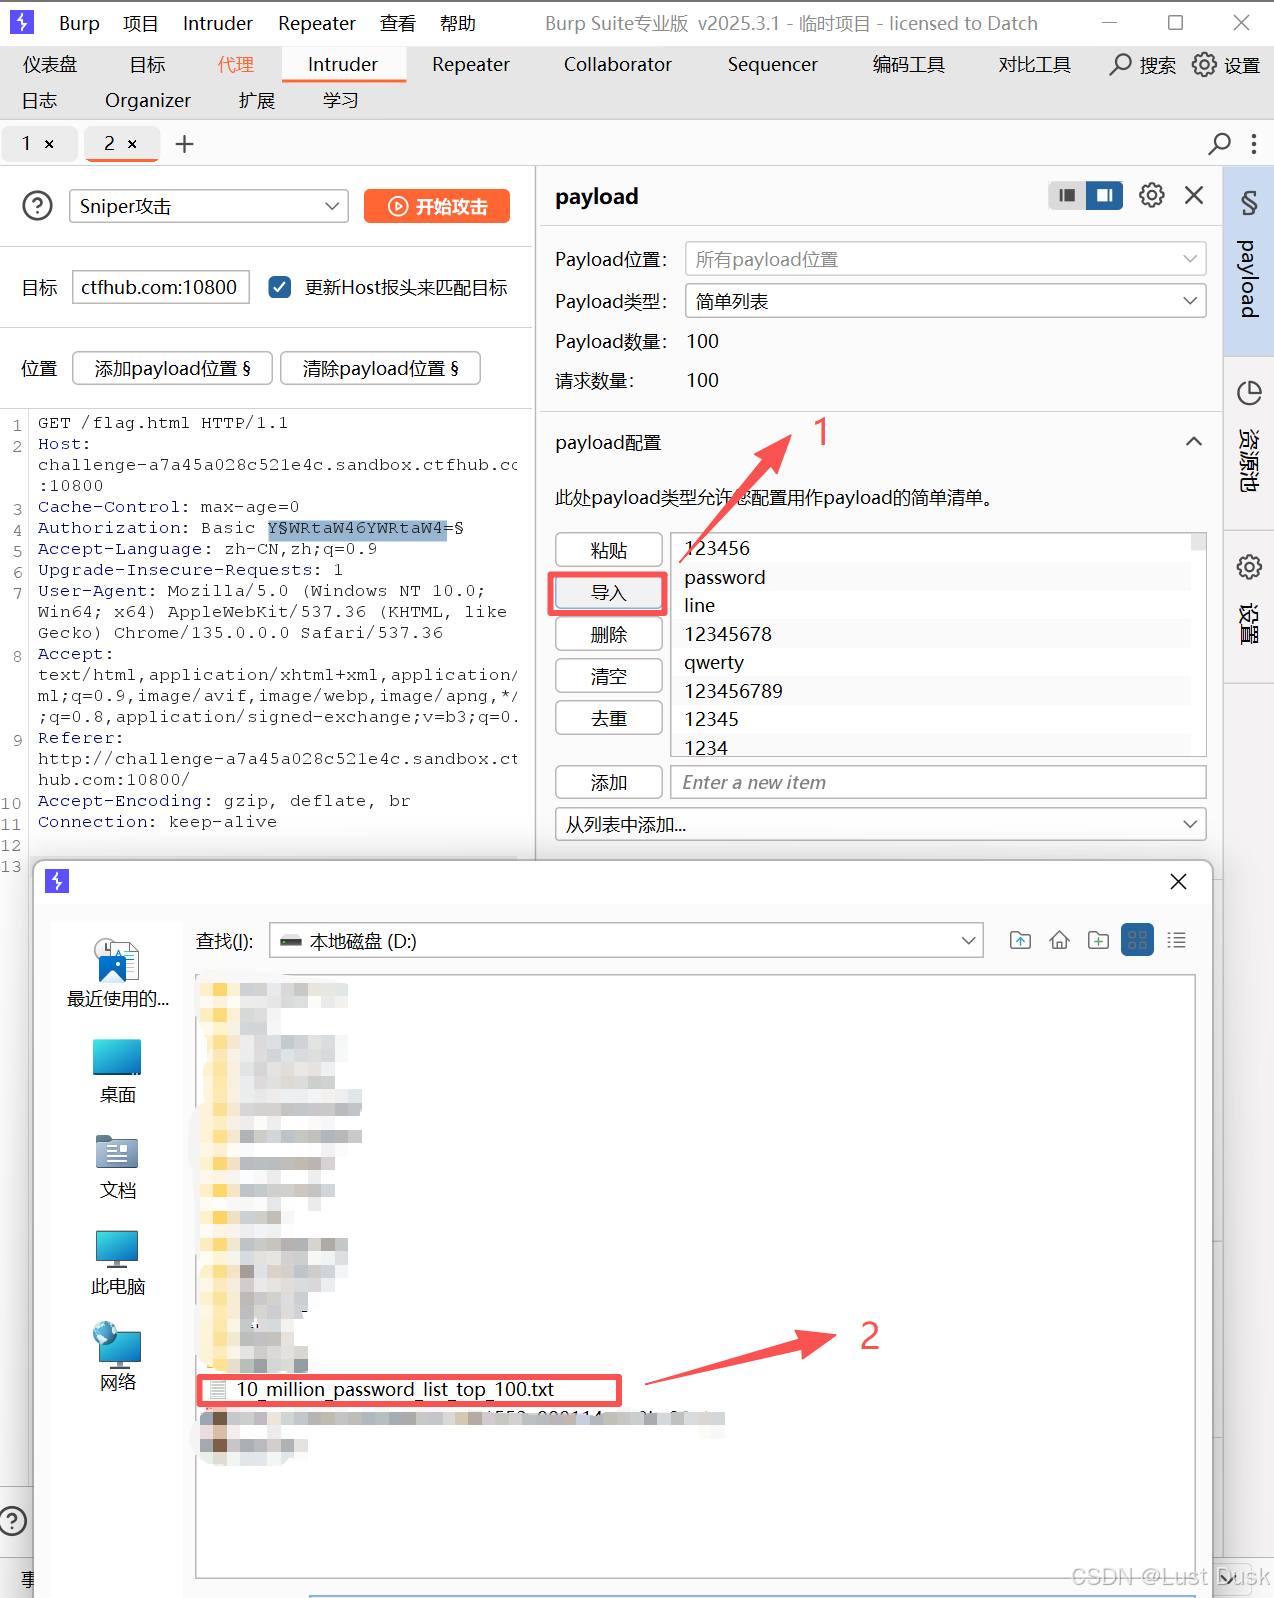Open the search magnifier icon in tab bar
1274x1598 pixels.
(1219, 144)
